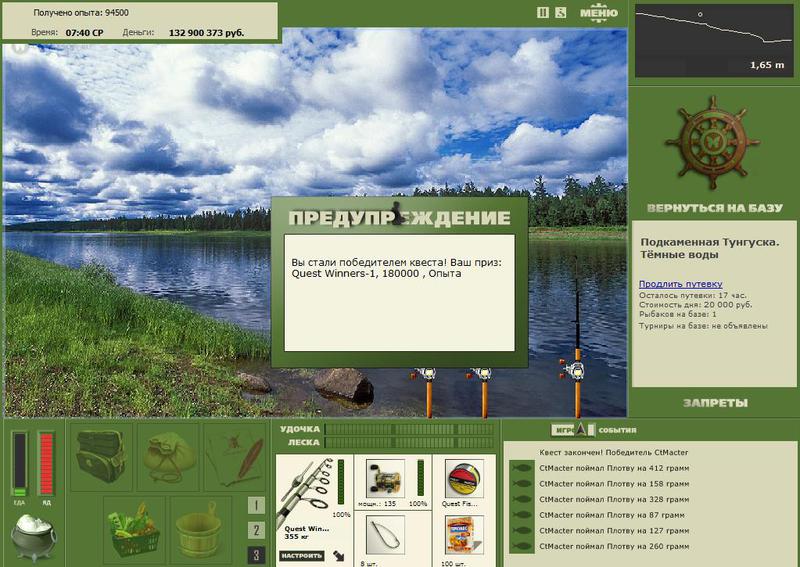Click the УДОЧКА tension indicator bar

click(x=409, y=429)
